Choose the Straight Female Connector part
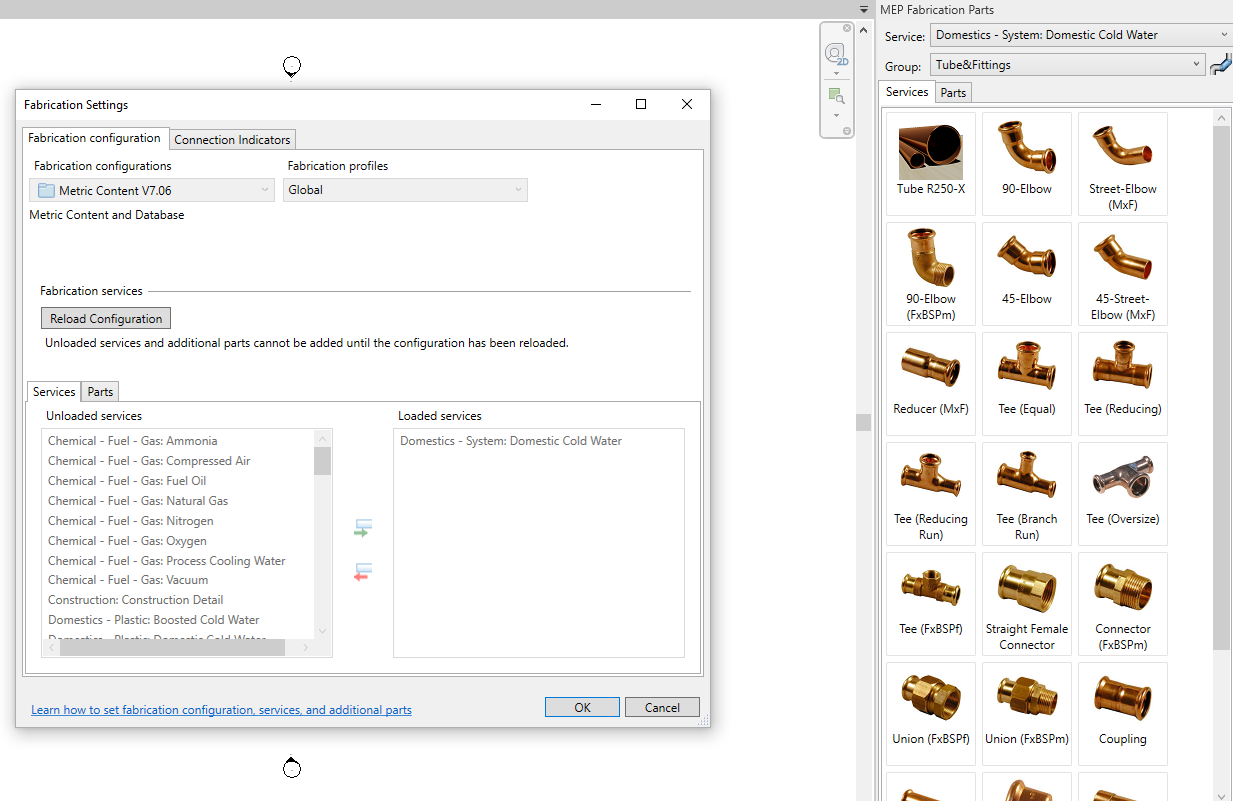 point(1027,603)
